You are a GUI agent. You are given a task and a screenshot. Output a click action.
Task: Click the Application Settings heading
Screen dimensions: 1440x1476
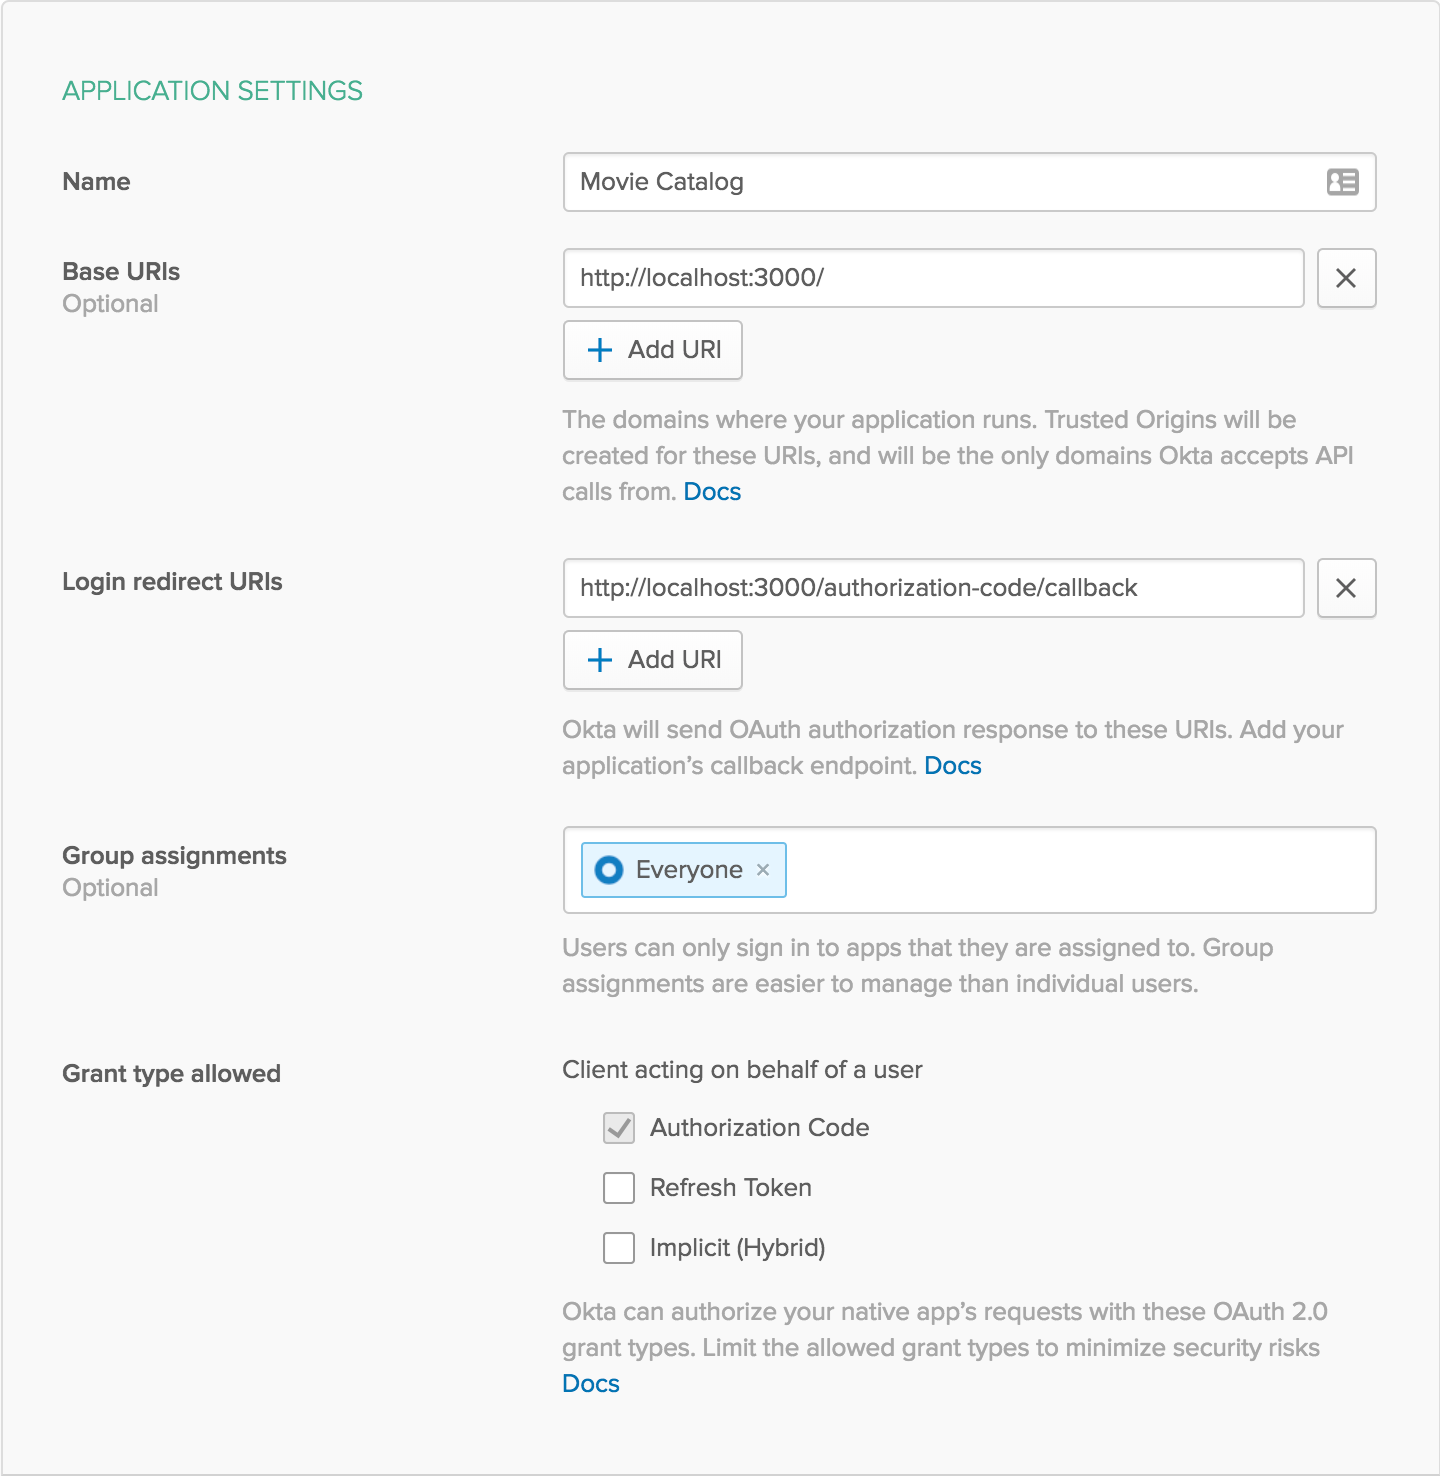point(212,91)
